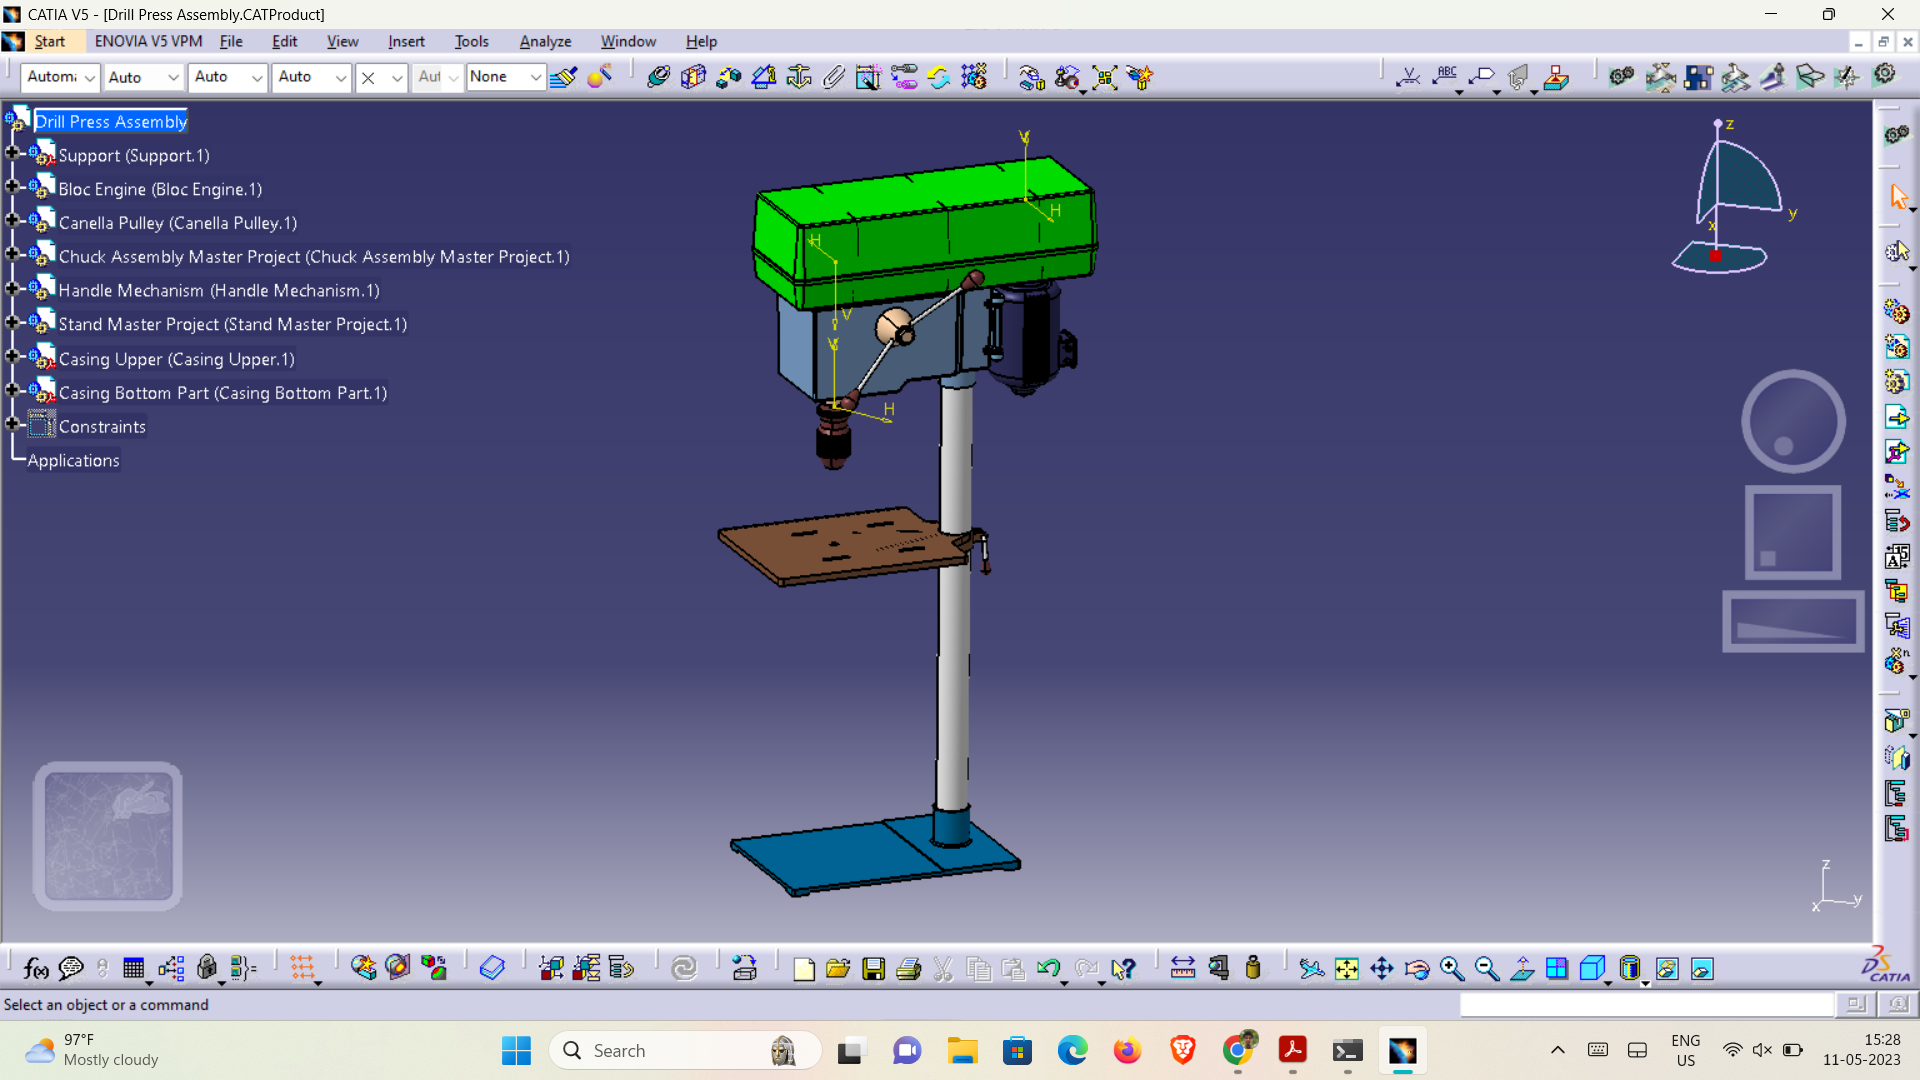Open the Analyze menu

(545, 41)
